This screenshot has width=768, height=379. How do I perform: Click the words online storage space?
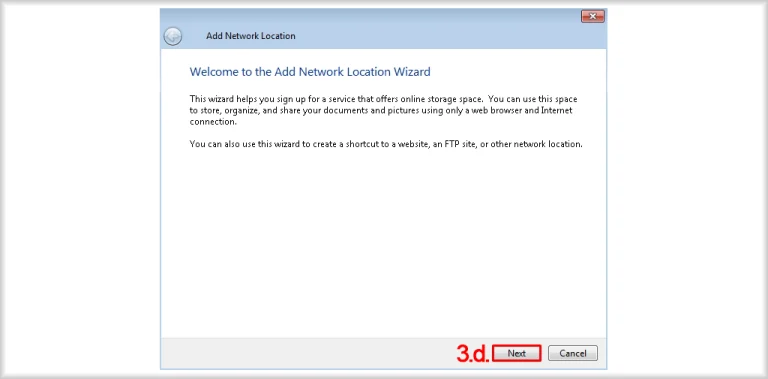(x=426, y=99)
